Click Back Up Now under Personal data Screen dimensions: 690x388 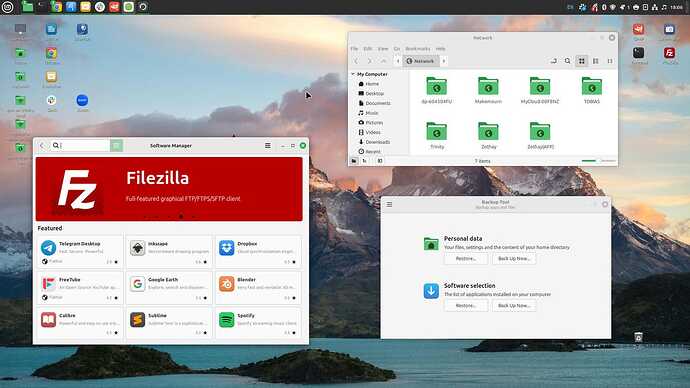pyautogui.click(x=514, y=259)
